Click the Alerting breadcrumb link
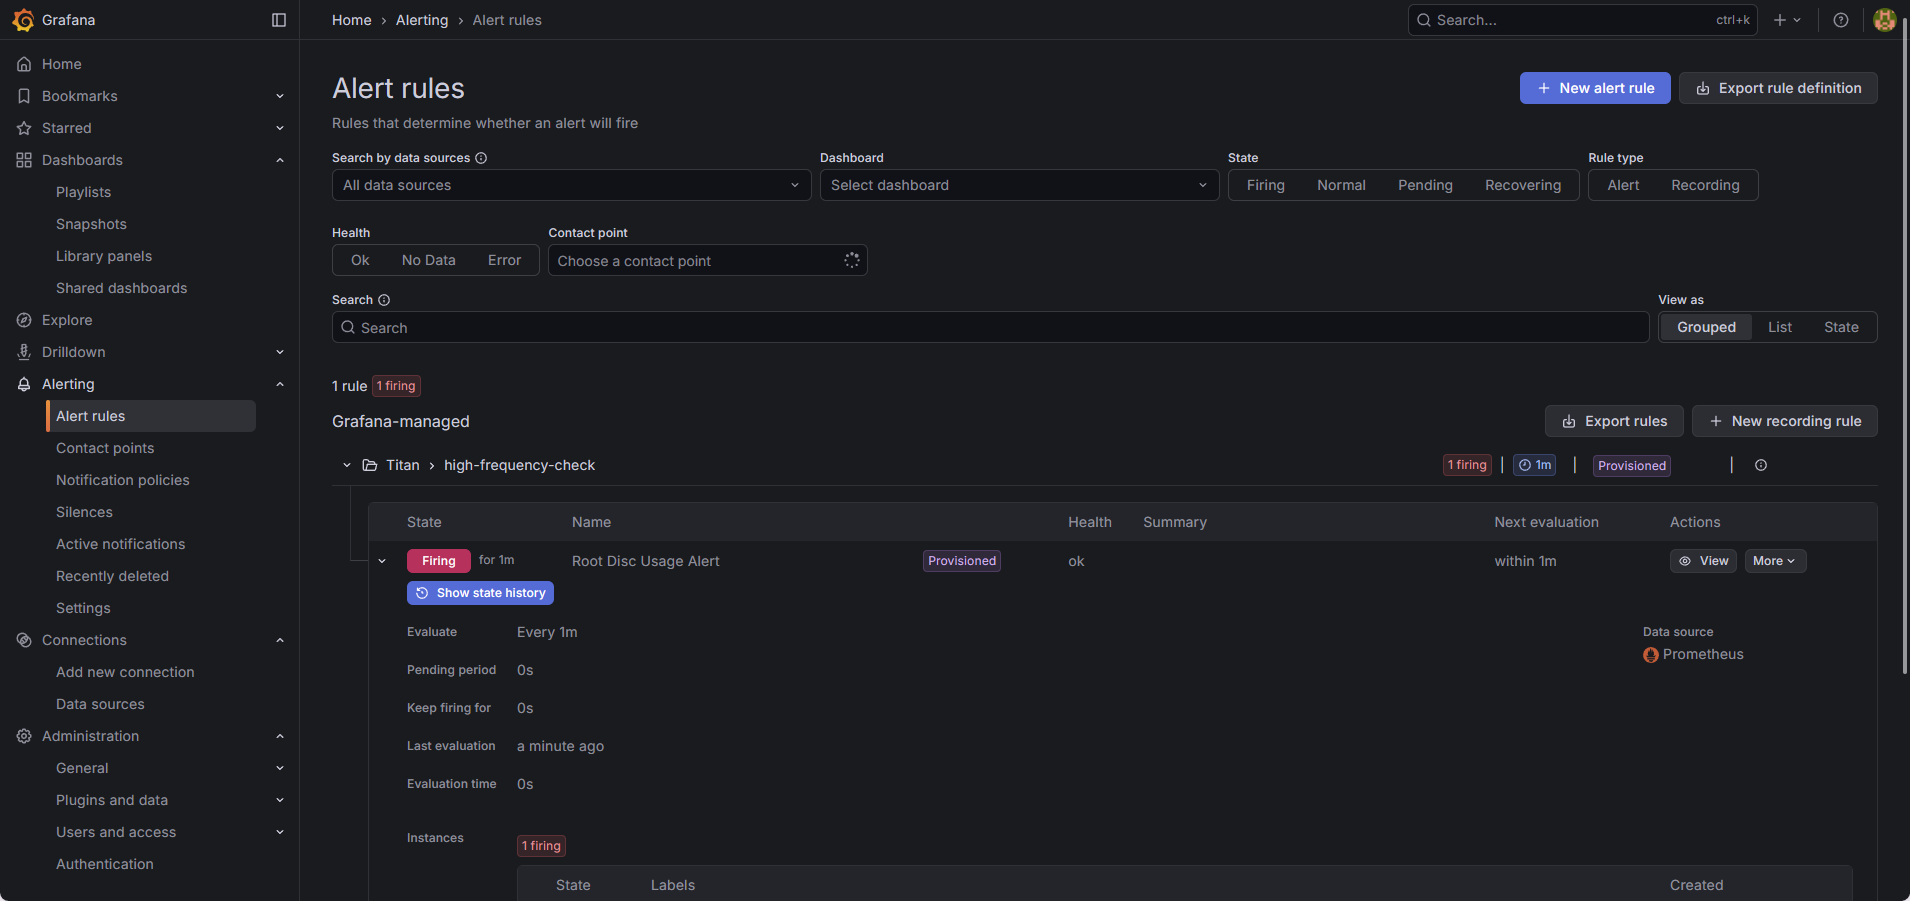The image size is (1910, 901). pos(422,20)
